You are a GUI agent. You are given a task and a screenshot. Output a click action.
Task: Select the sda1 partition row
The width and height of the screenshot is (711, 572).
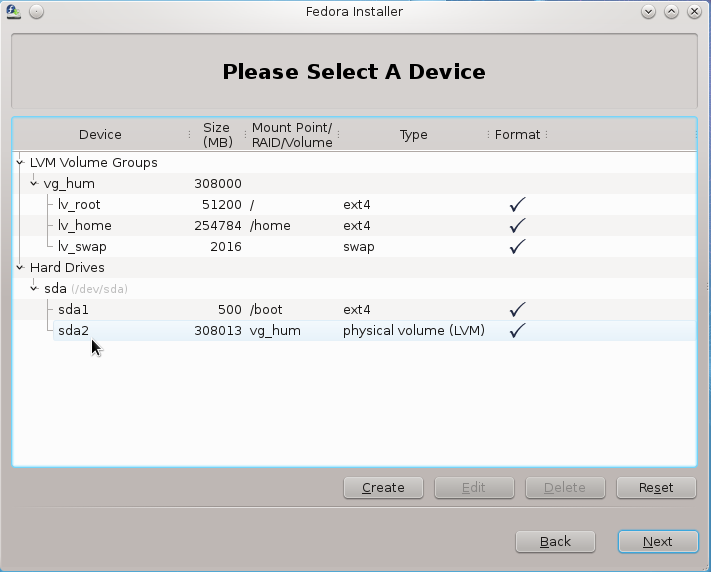[355, 309]
